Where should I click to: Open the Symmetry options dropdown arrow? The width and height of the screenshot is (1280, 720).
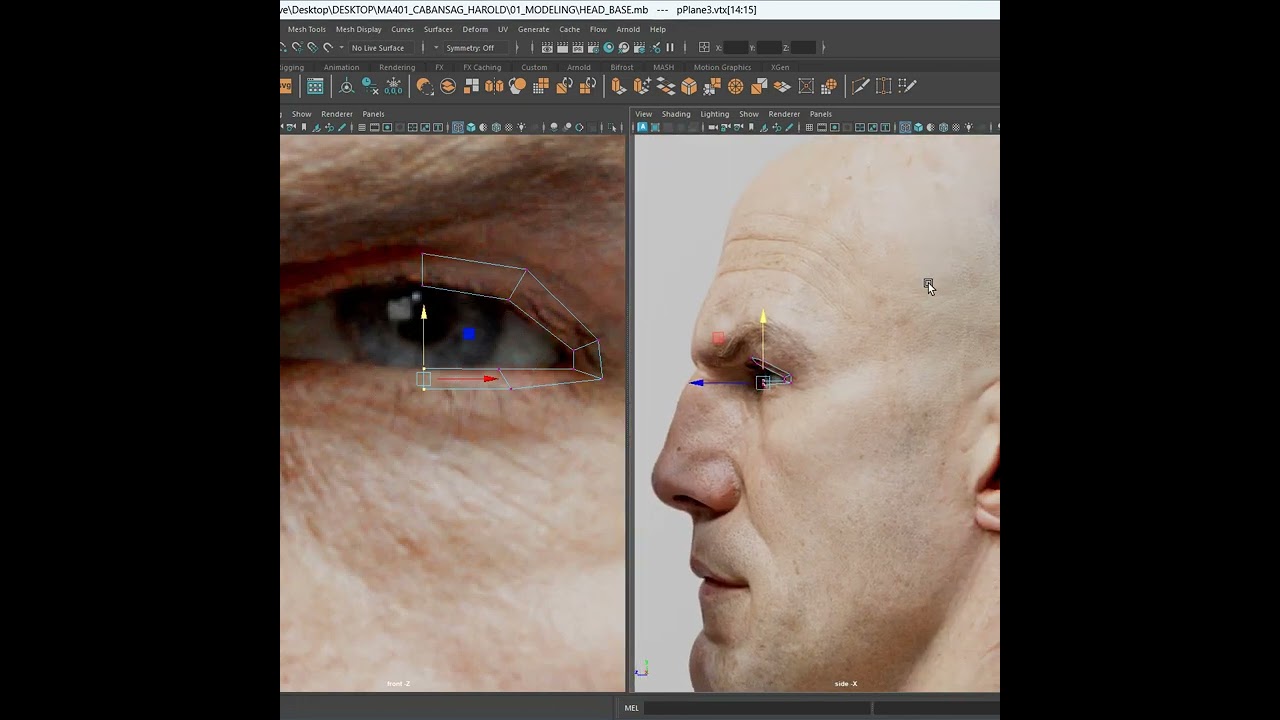(436, 47)
